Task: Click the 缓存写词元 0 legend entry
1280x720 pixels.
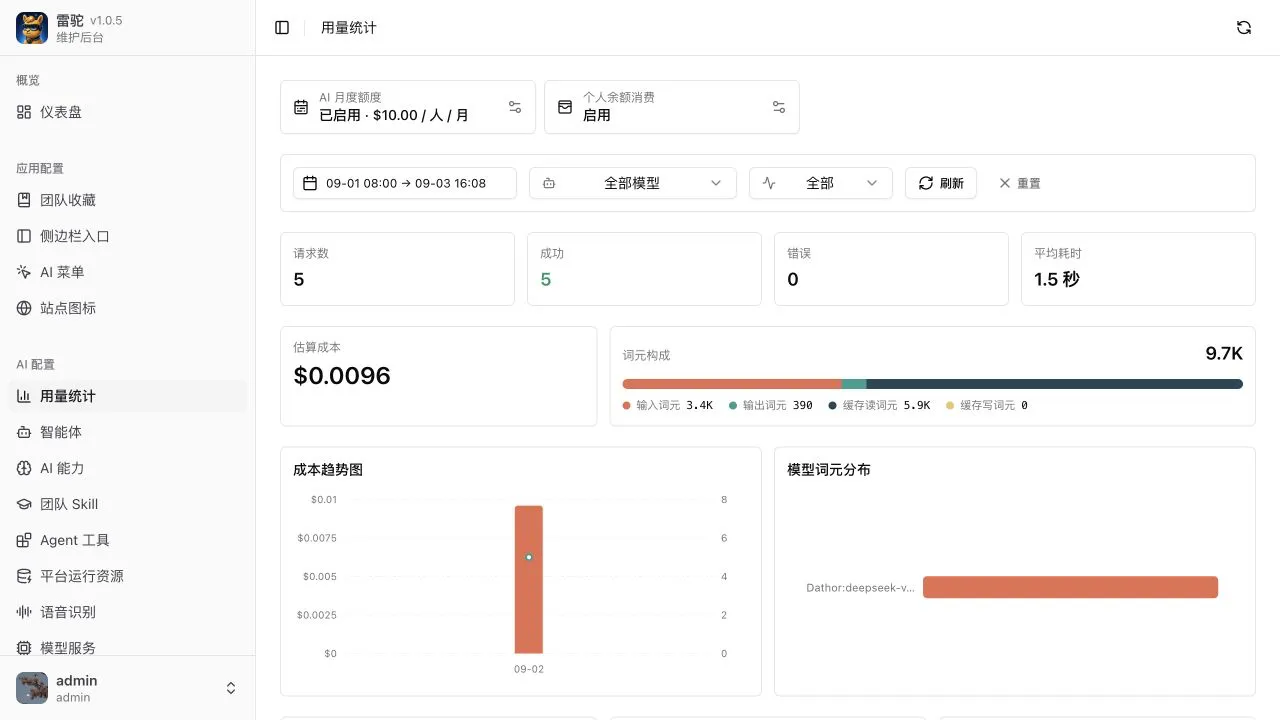Action: [x=987, y=406]
